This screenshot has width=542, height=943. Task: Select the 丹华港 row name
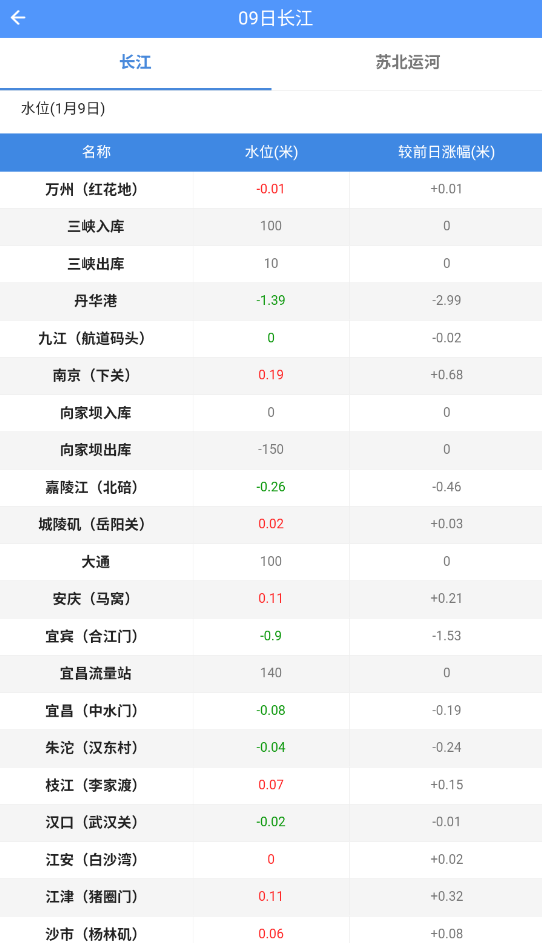(96, 301)
